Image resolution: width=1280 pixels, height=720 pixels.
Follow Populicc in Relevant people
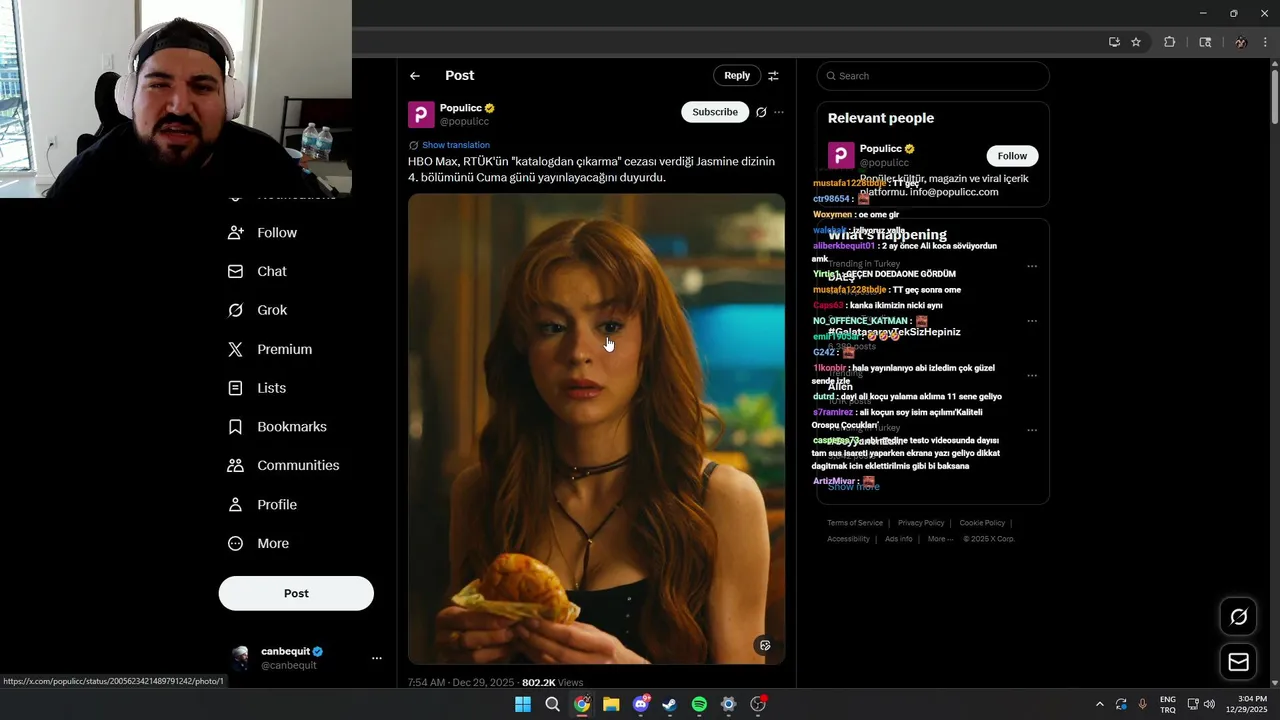[1012, 156]
